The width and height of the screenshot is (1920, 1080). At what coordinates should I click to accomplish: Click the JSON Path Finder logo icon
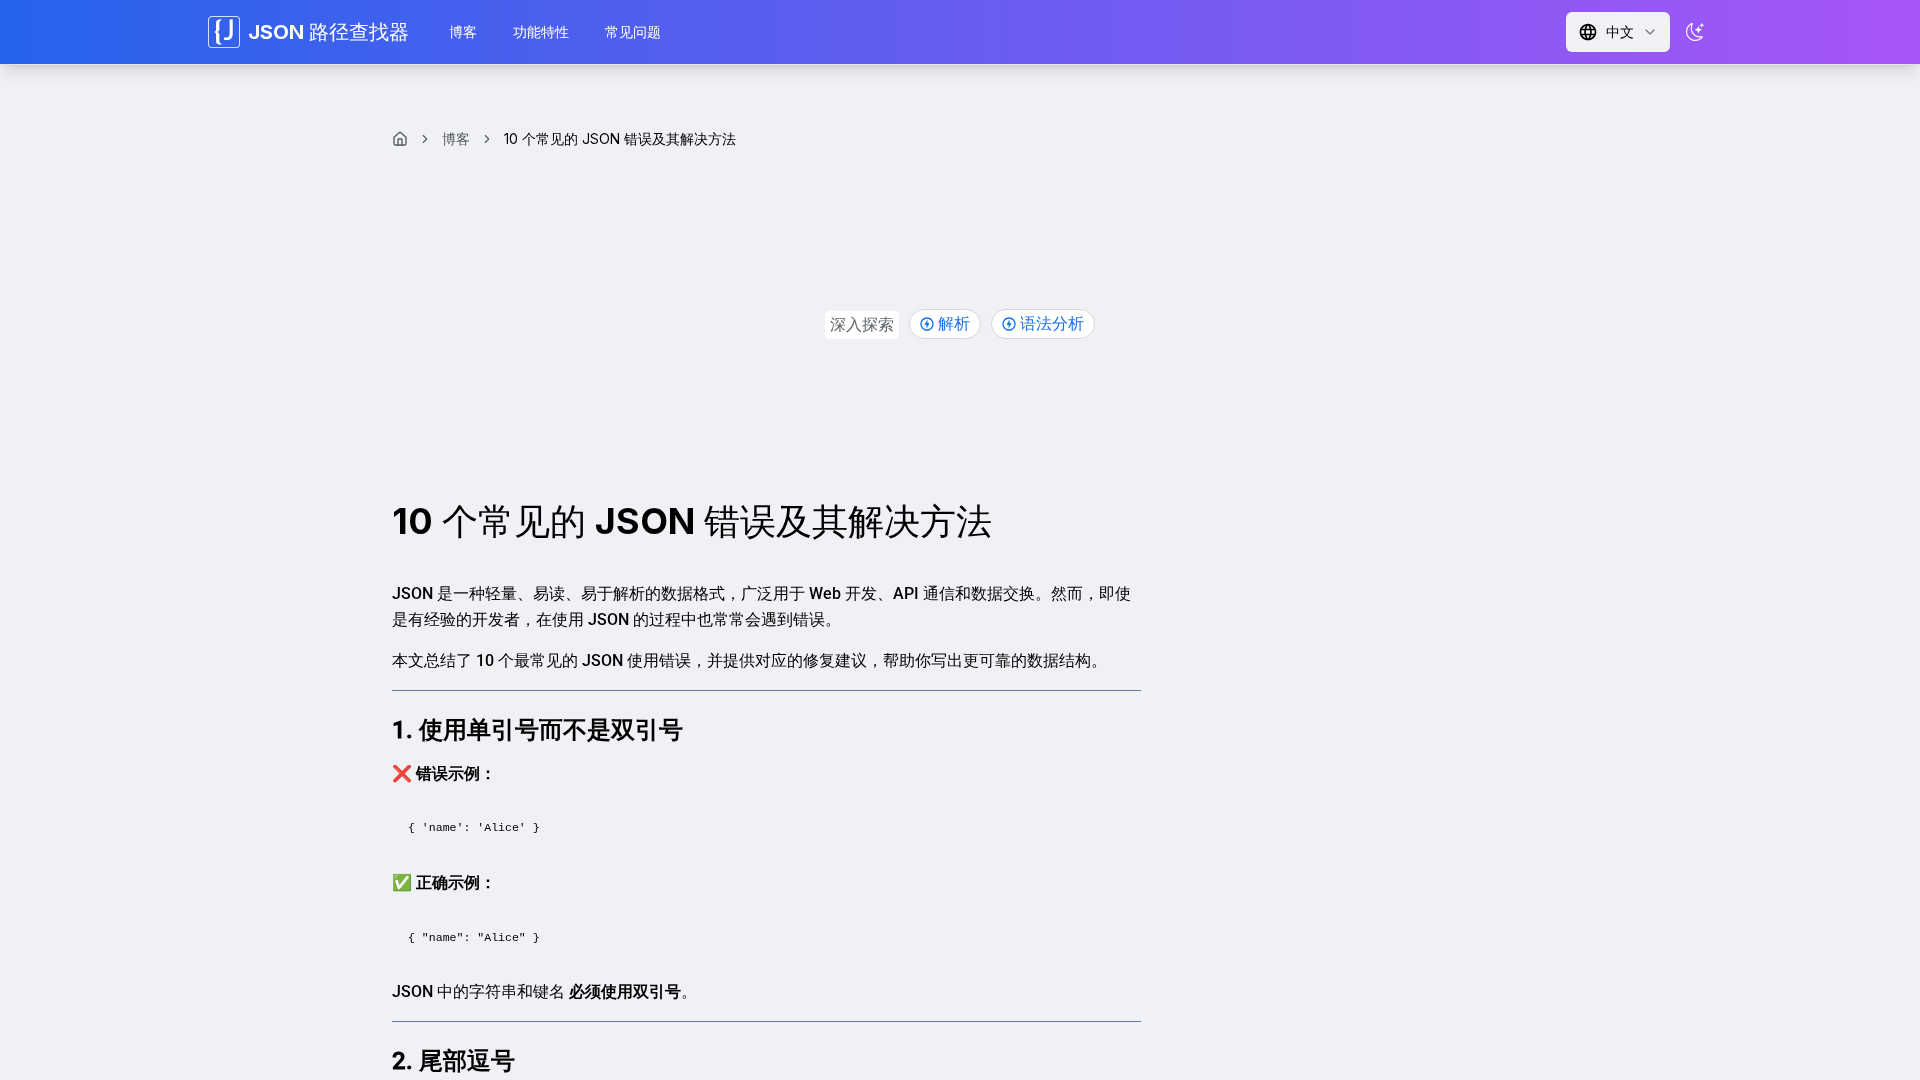coord(223,32)
